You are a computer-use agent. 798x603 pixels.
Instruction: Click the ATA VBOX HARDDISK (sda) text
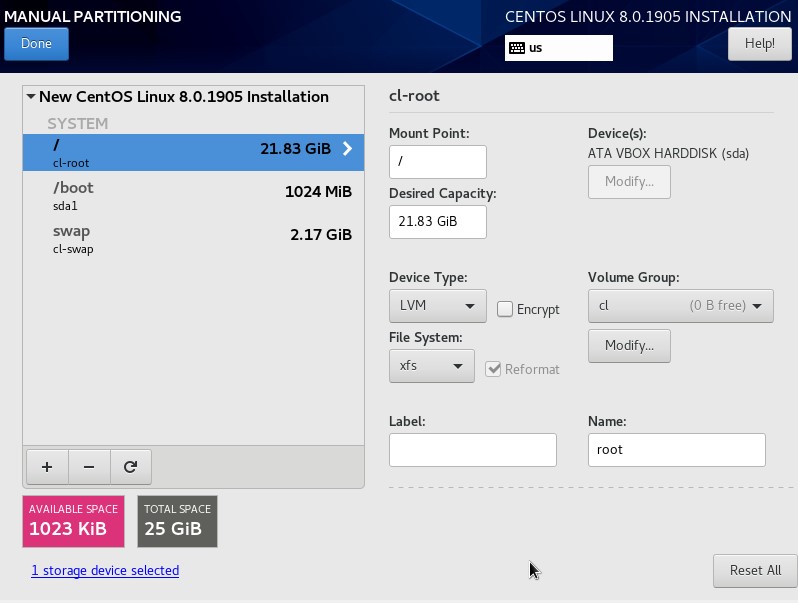point(668,153)
